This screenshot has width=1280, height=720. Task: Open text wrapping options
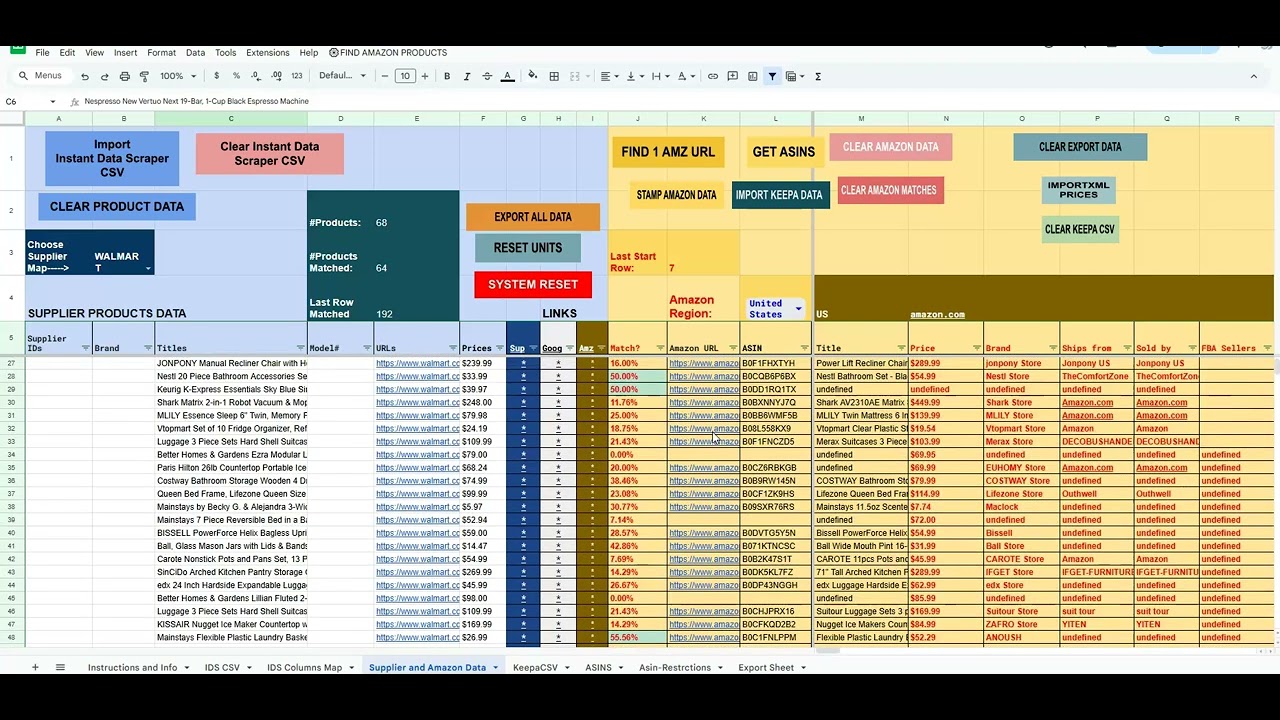[659, 76]
